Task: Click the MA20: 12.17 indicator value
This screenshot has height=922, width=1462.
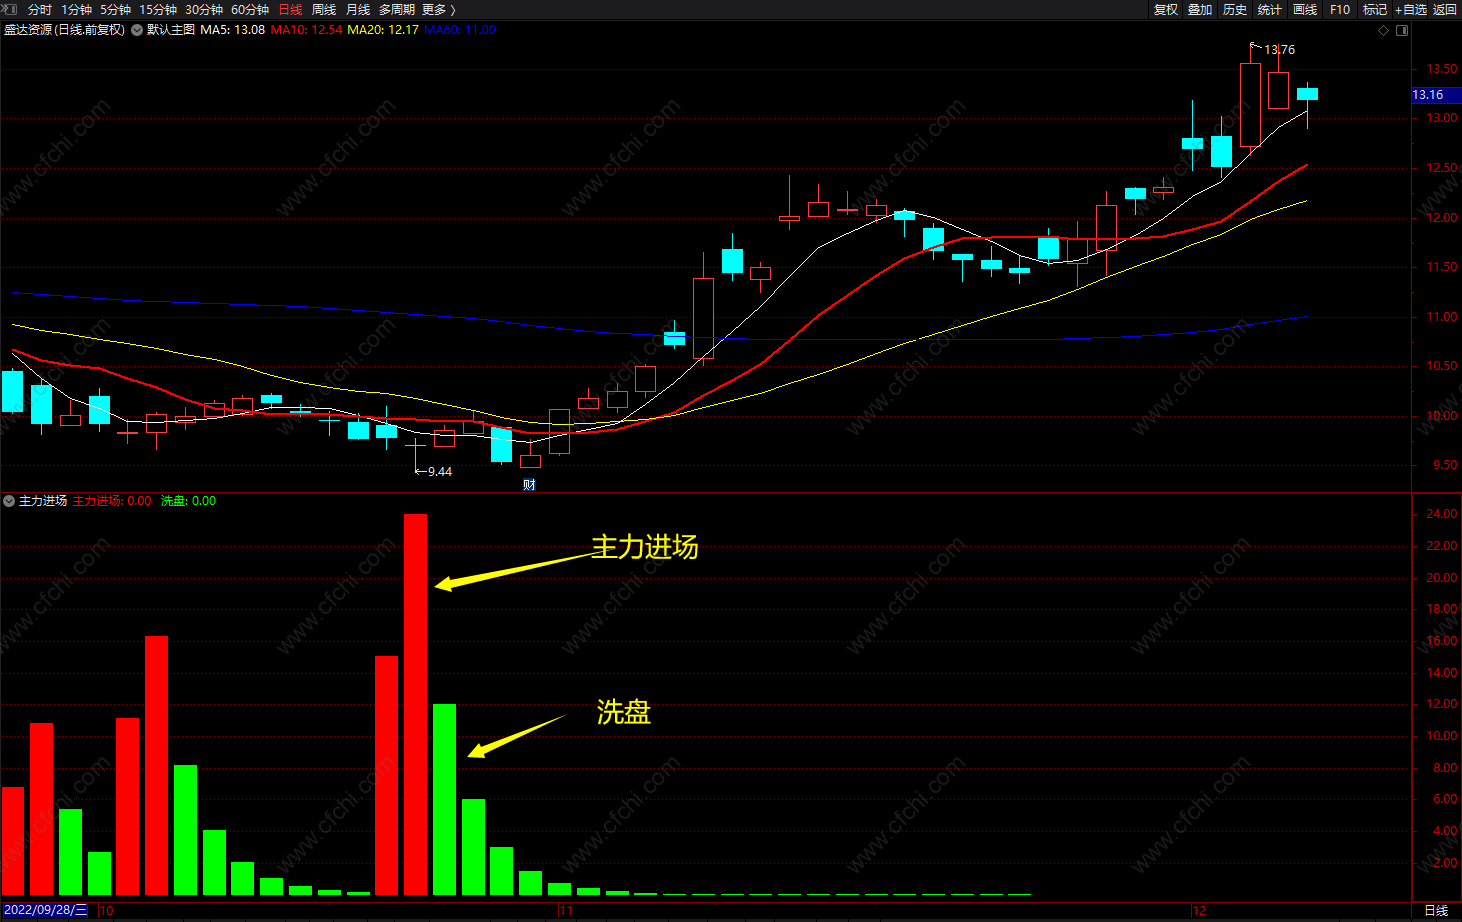Action: (383, 30)
